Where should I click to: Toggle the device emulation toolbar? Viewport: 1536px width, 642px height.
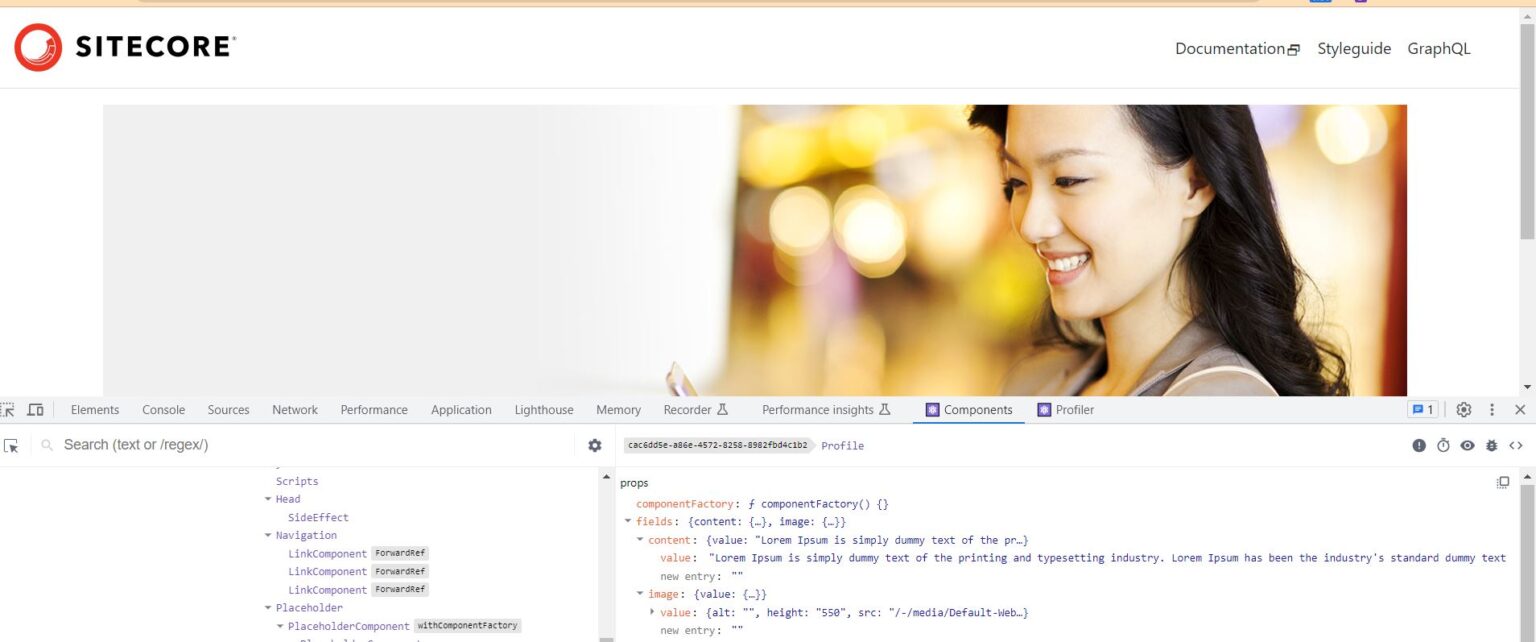36,409
